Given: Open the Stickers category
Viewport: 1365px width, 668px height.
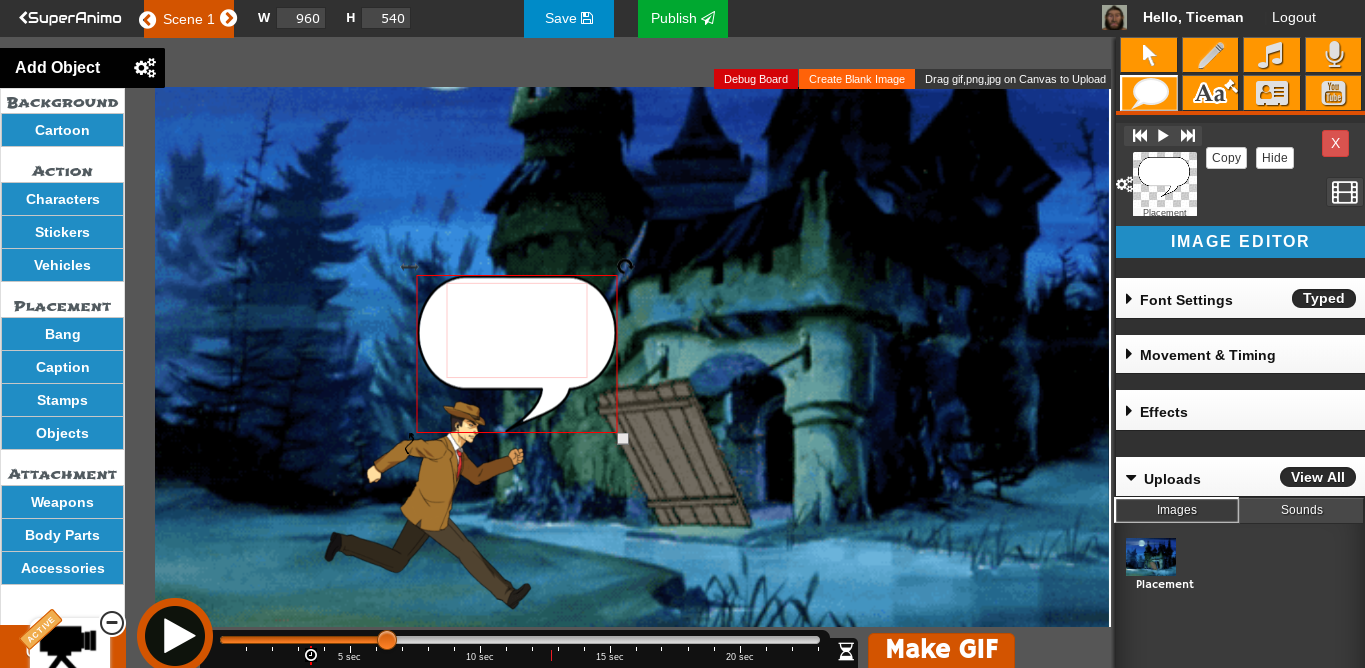Looking at the screenshot, I should pos(62,232).
